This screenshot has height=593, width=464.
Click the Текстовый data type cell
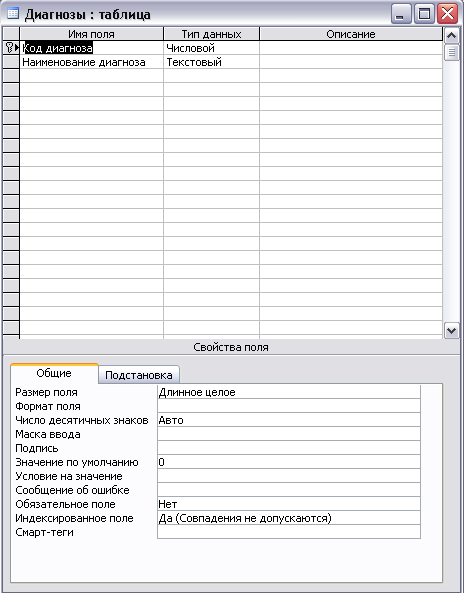[211, 62]
